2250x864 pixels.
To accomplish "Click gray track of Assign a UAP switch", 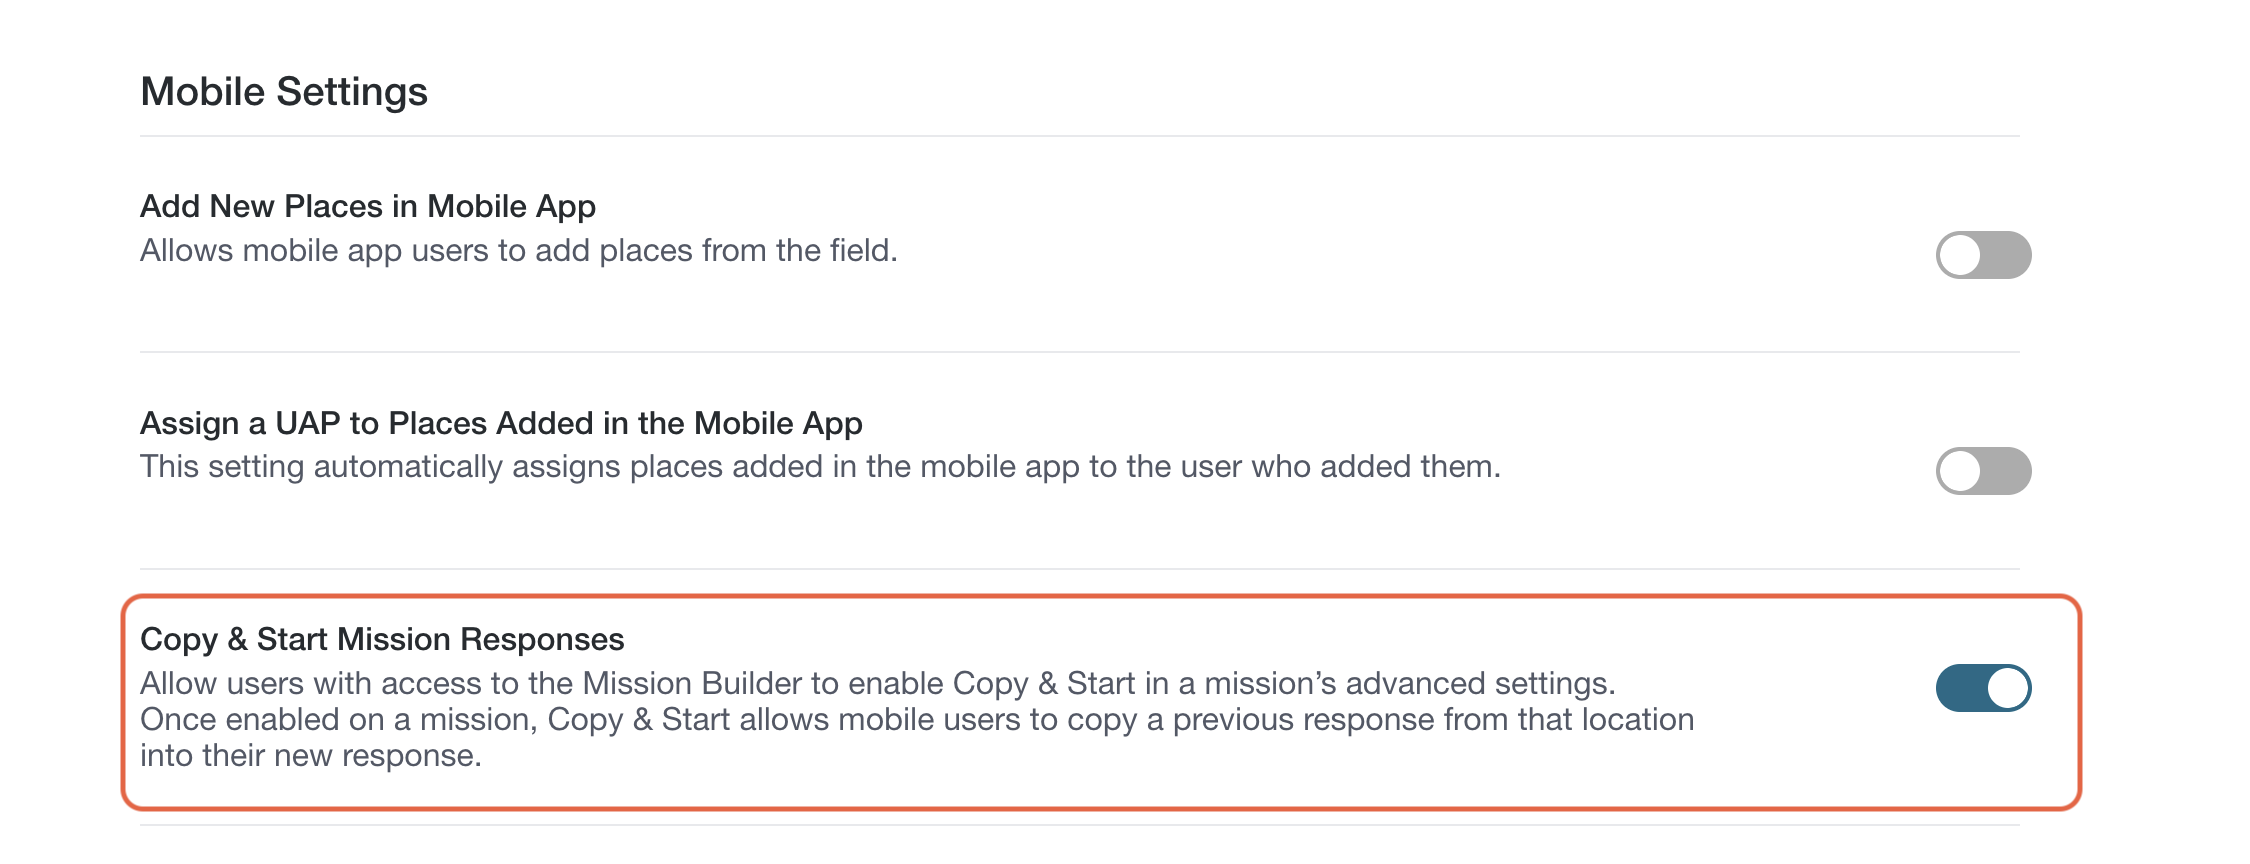I will click(2007, 471).
